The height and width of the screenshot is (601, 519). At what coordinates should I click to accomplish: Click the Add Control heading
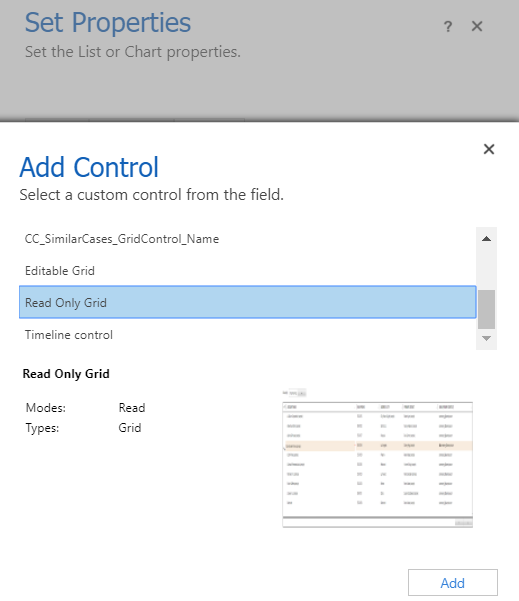pos(89,167)
